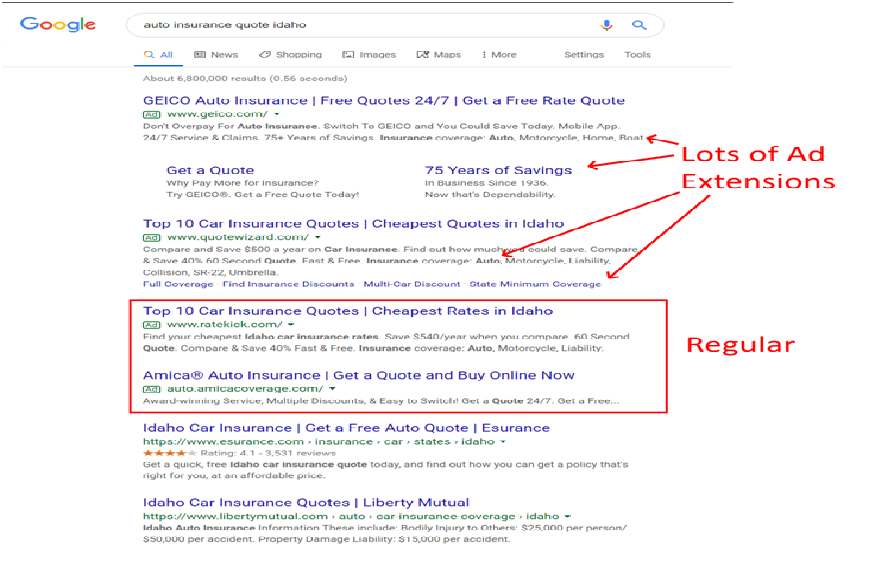
Task: Click the blue search magnifier icon
Action: 639,25
